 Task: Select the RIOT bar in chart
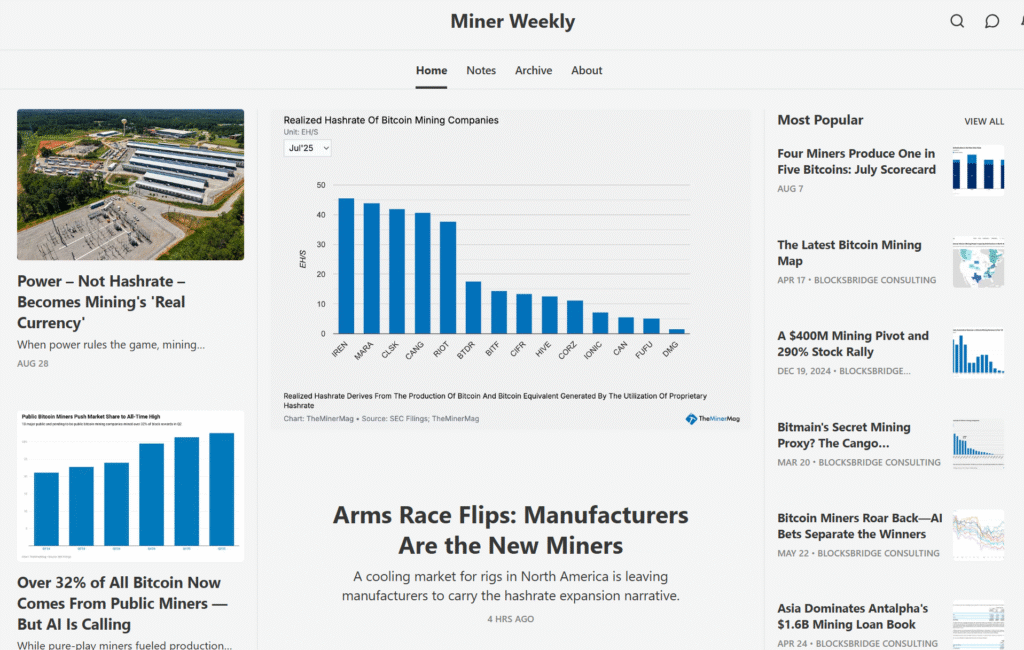pos(448,278)
